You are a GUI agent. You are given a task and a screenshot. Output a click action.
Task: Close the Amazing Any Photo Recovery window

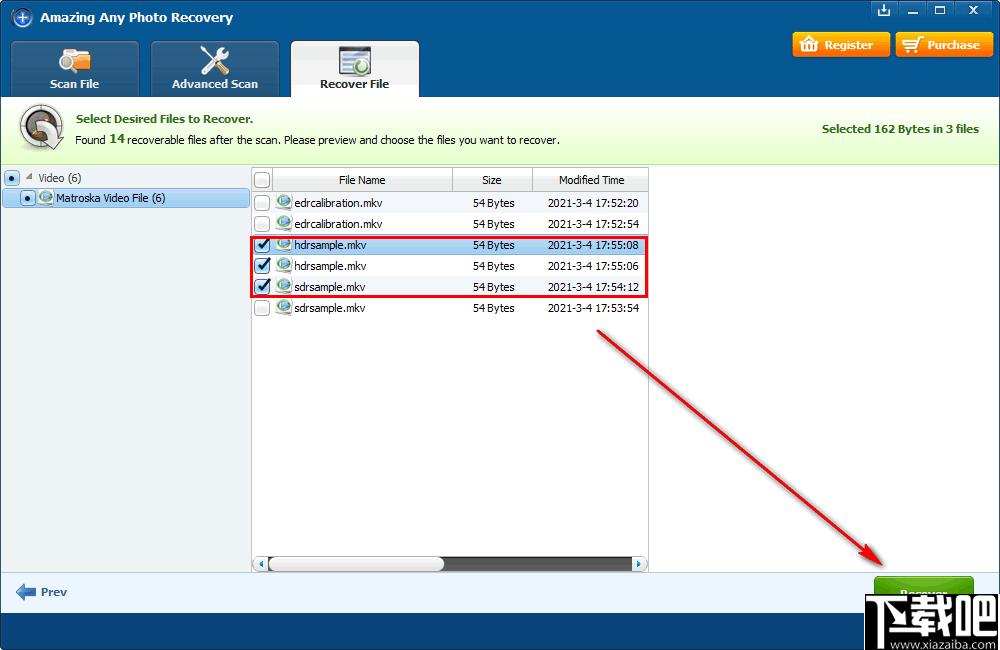[973, 10]
